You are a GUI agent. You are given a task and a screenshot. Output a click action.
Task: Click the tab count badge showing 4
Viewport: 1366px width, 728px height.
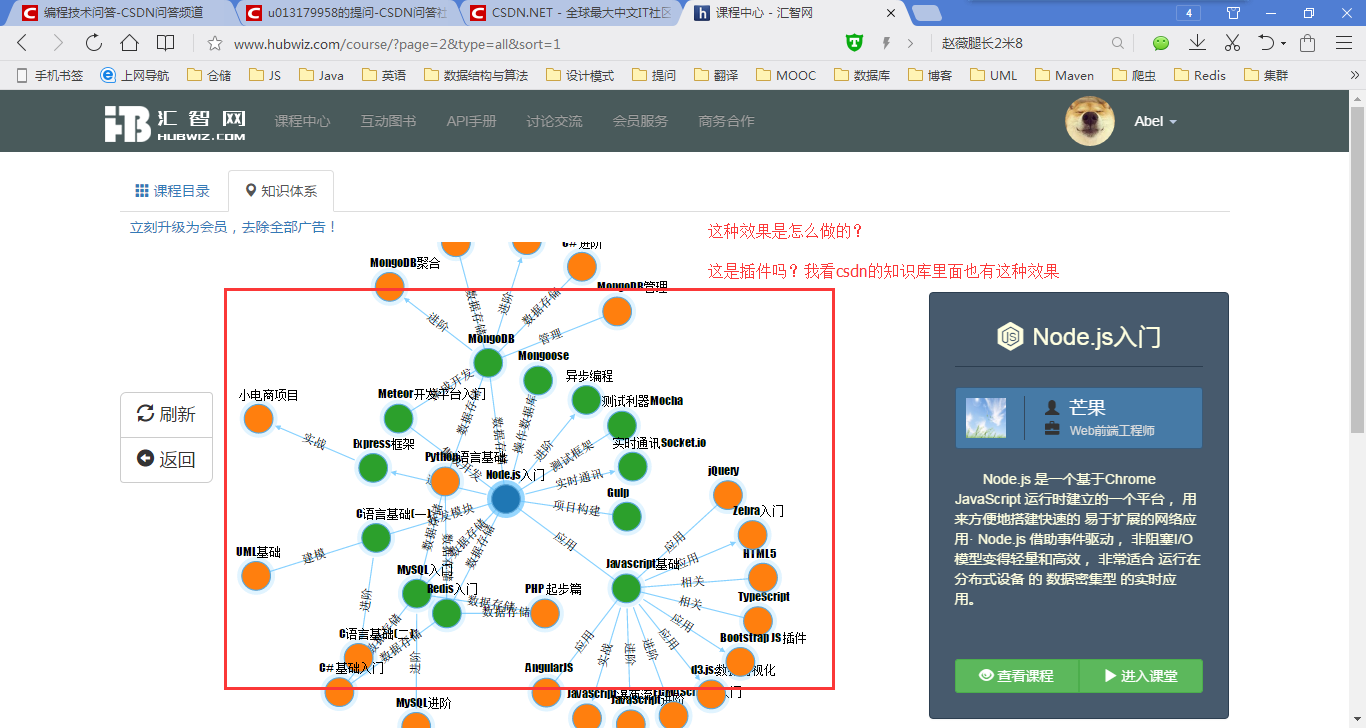(1188, 13)
